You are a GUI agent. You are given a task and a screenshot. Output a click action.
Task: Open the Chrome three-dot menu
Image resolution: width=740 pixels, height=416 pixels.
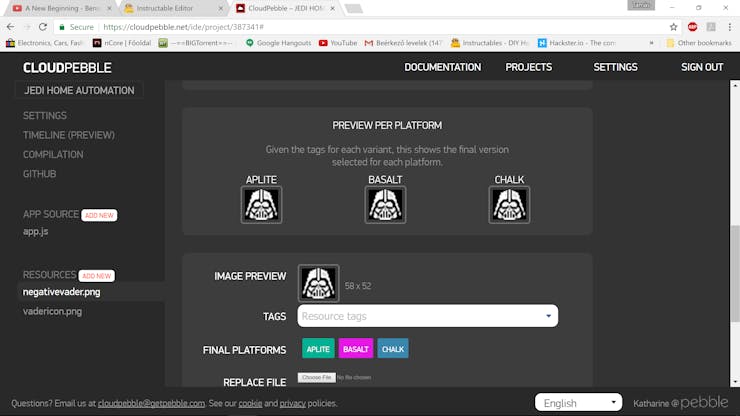click(x=730, y=27)
